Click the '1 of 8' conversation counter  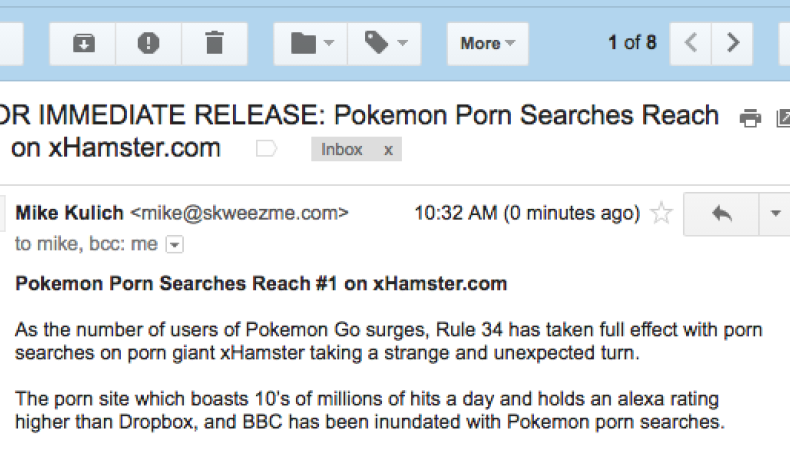pyautogui.click(x=632, y=43)
